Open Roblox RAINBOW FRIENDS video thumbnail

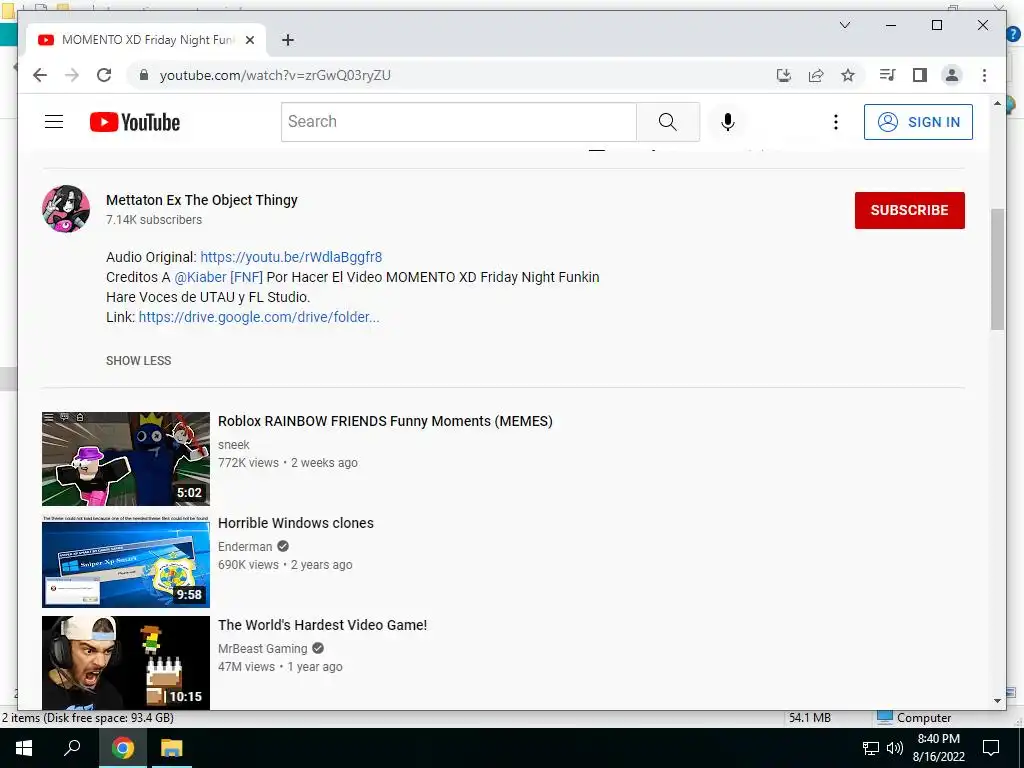click(x=126, y=458)
